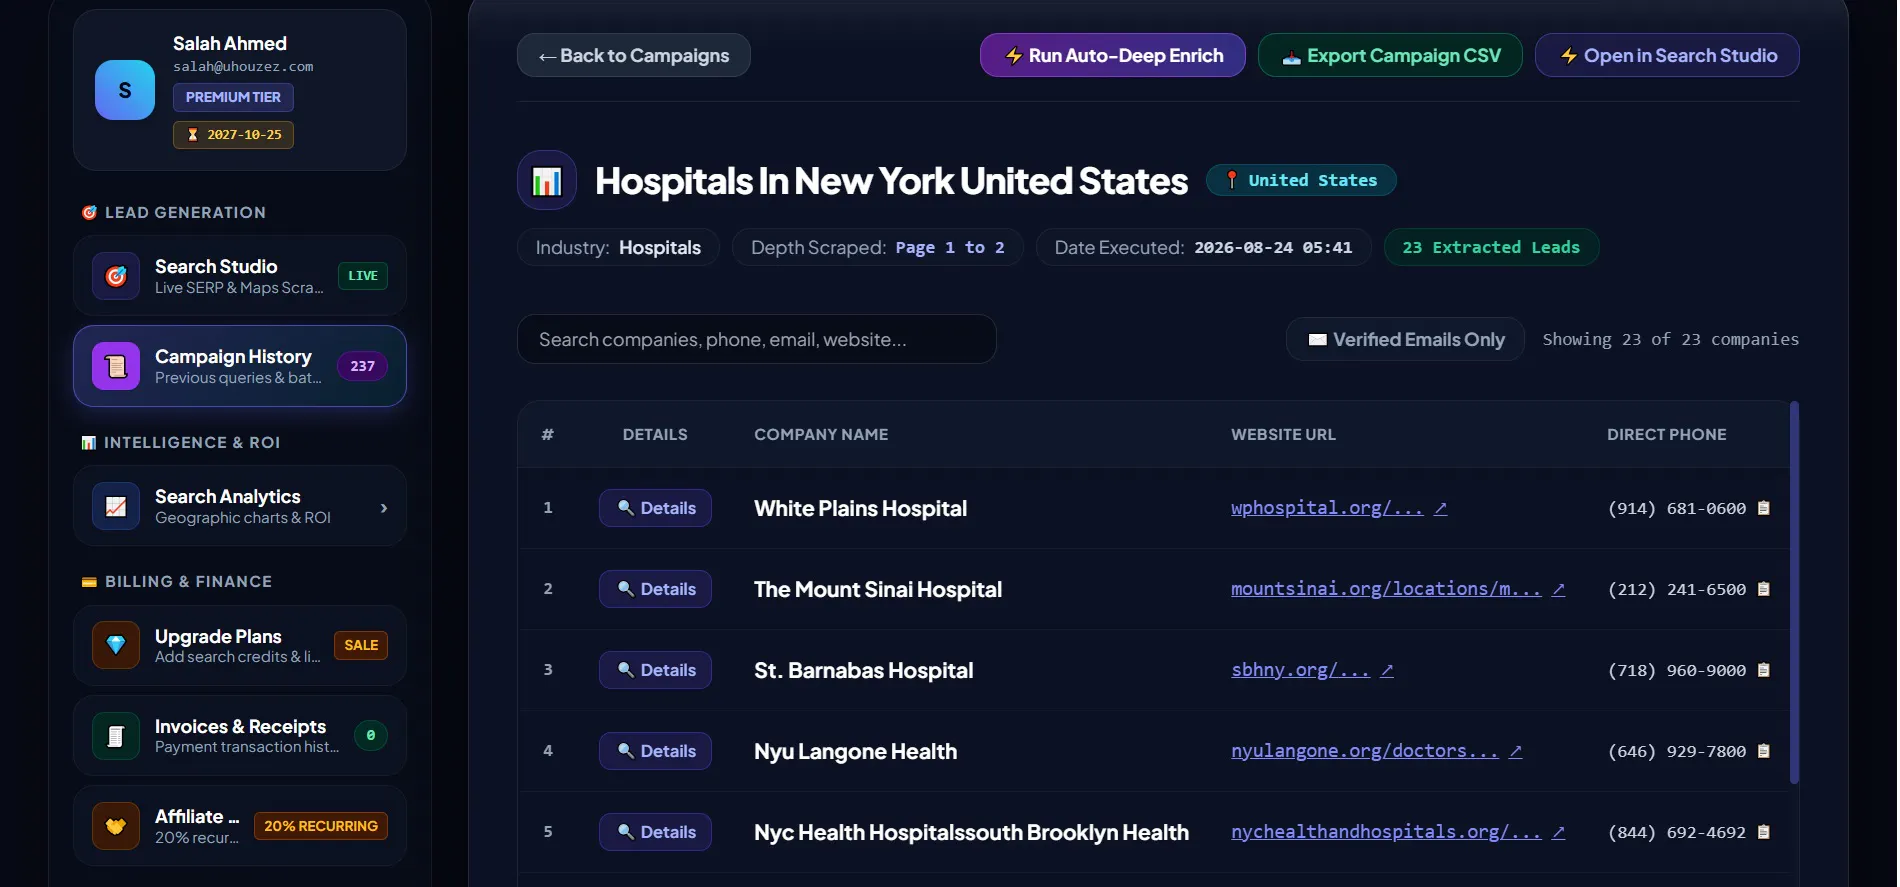Export Campaign CSV
This screenshot has width=1900, height=887.
(1390, 55)
